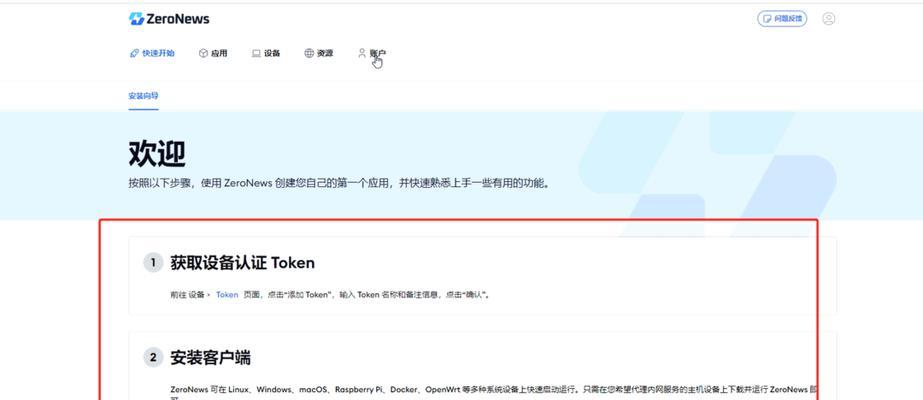Viewport: 923px width, 400px height.
Task: Open the 资源 menu item
Action: tap(318, 53)
